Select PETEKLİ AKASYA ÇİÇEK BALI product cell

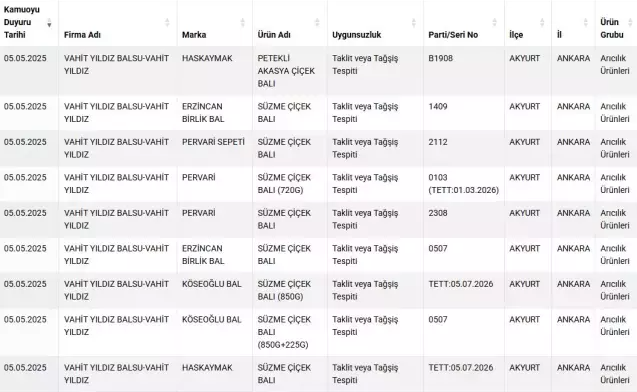coord(290,71)
